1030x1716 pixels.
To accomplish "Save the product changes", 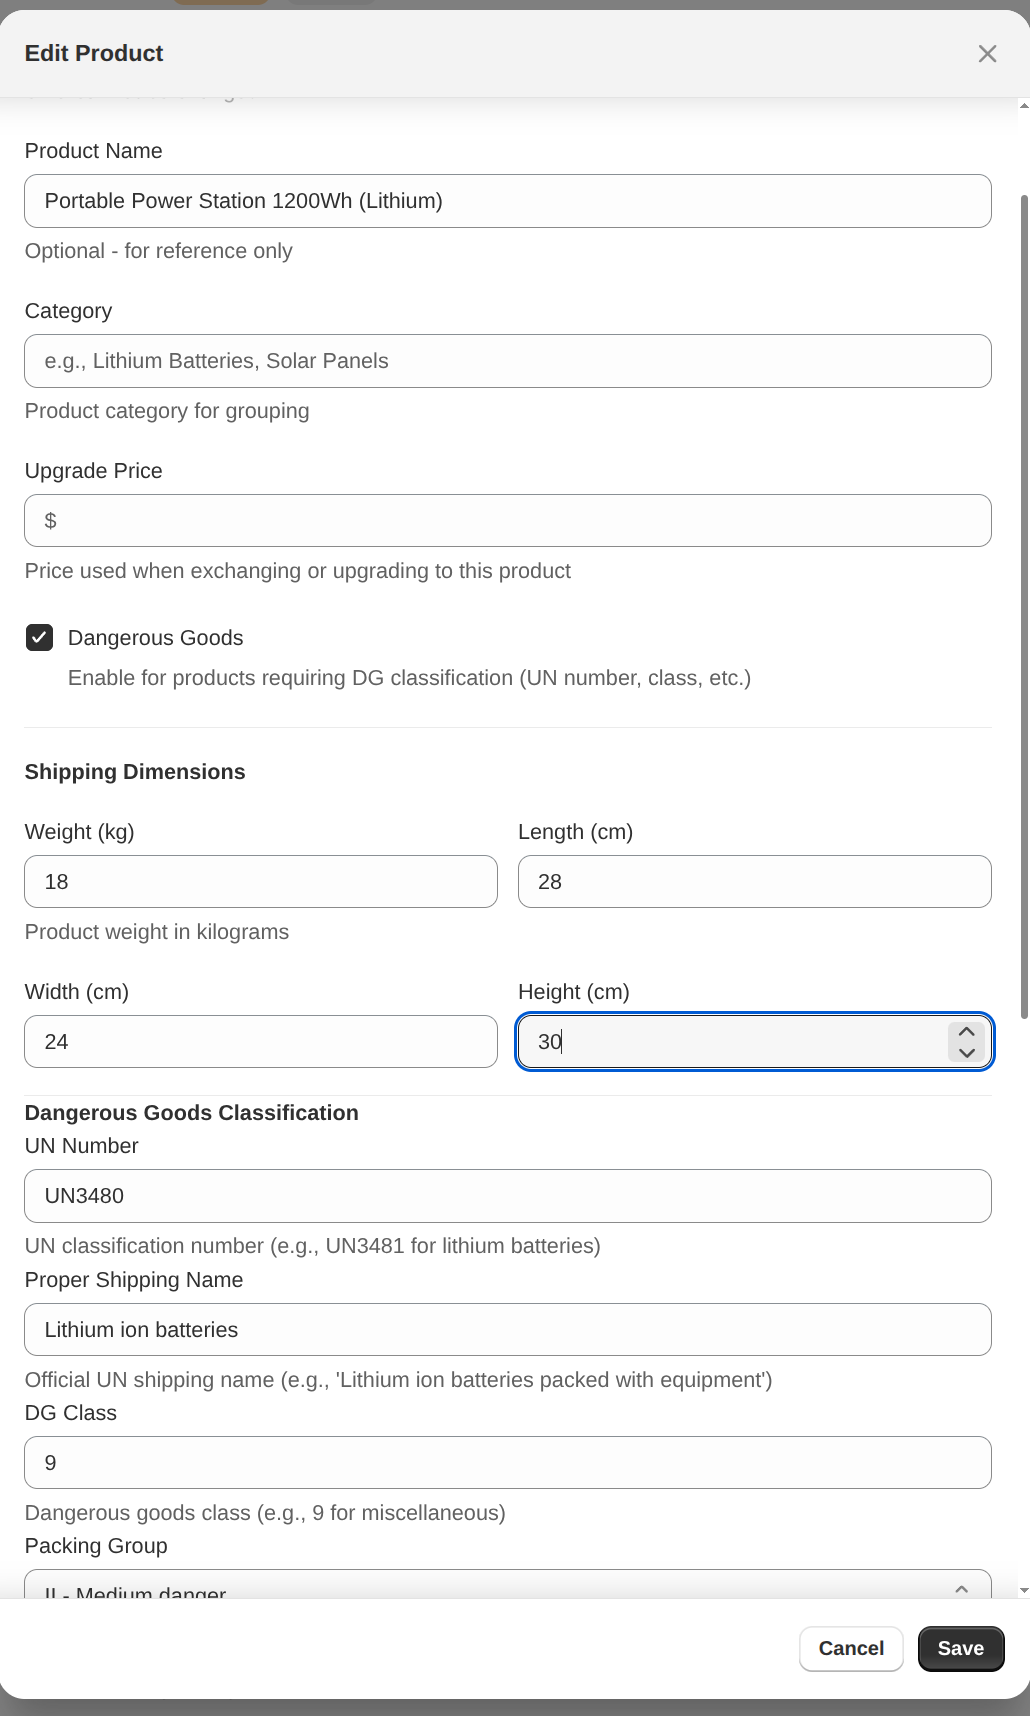I will click(x=961, y=1649).
